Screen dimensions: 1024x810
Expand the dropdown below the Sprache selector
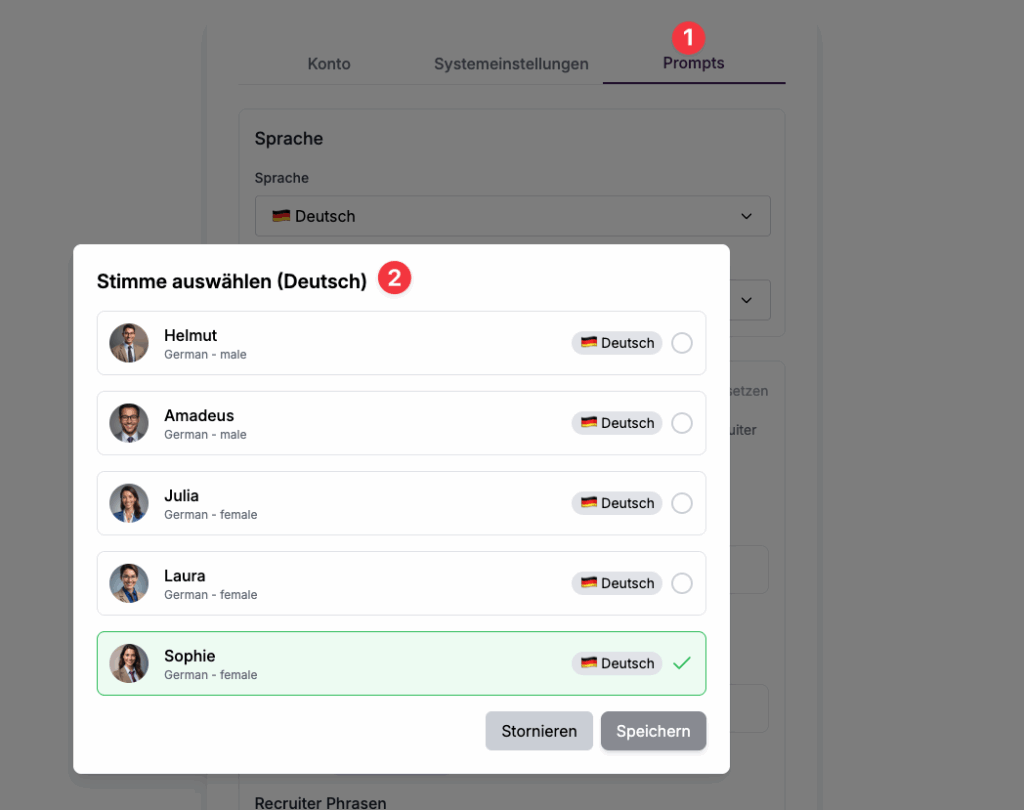(746, 300)
